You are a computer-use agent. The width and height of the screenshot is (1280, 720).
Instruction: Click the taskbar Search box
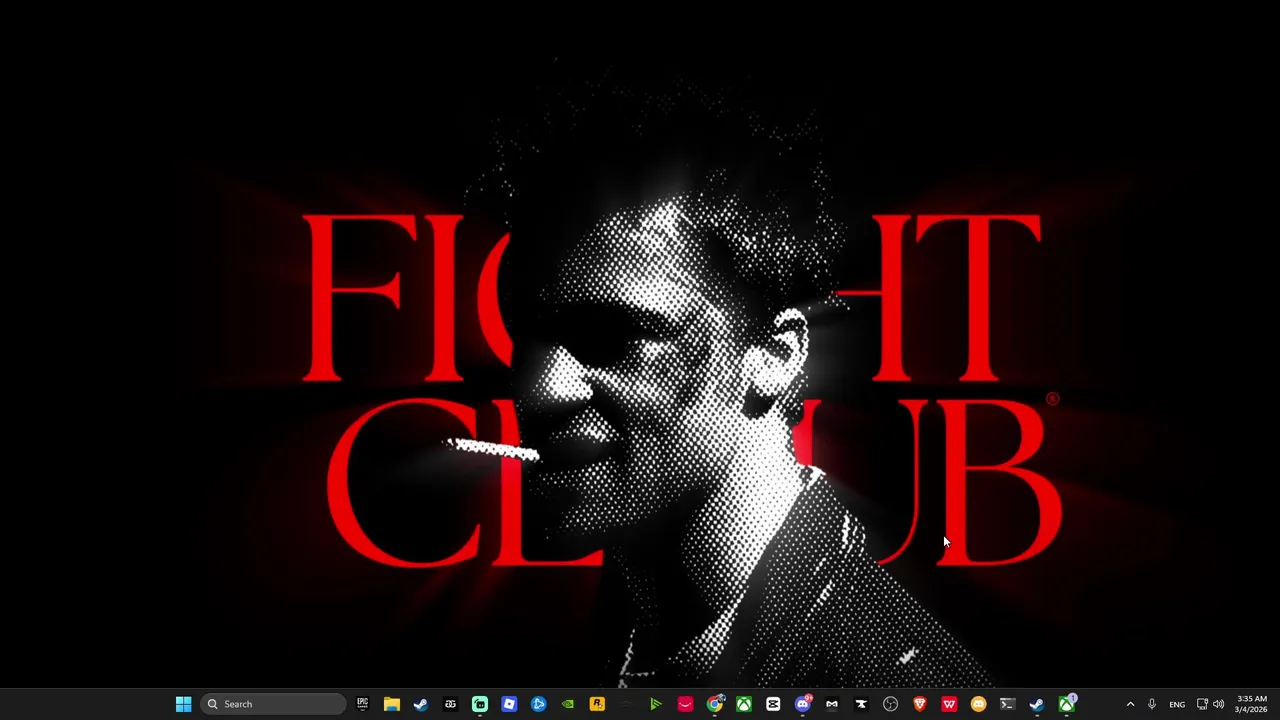pyautogui.click(x=274, y=704)
